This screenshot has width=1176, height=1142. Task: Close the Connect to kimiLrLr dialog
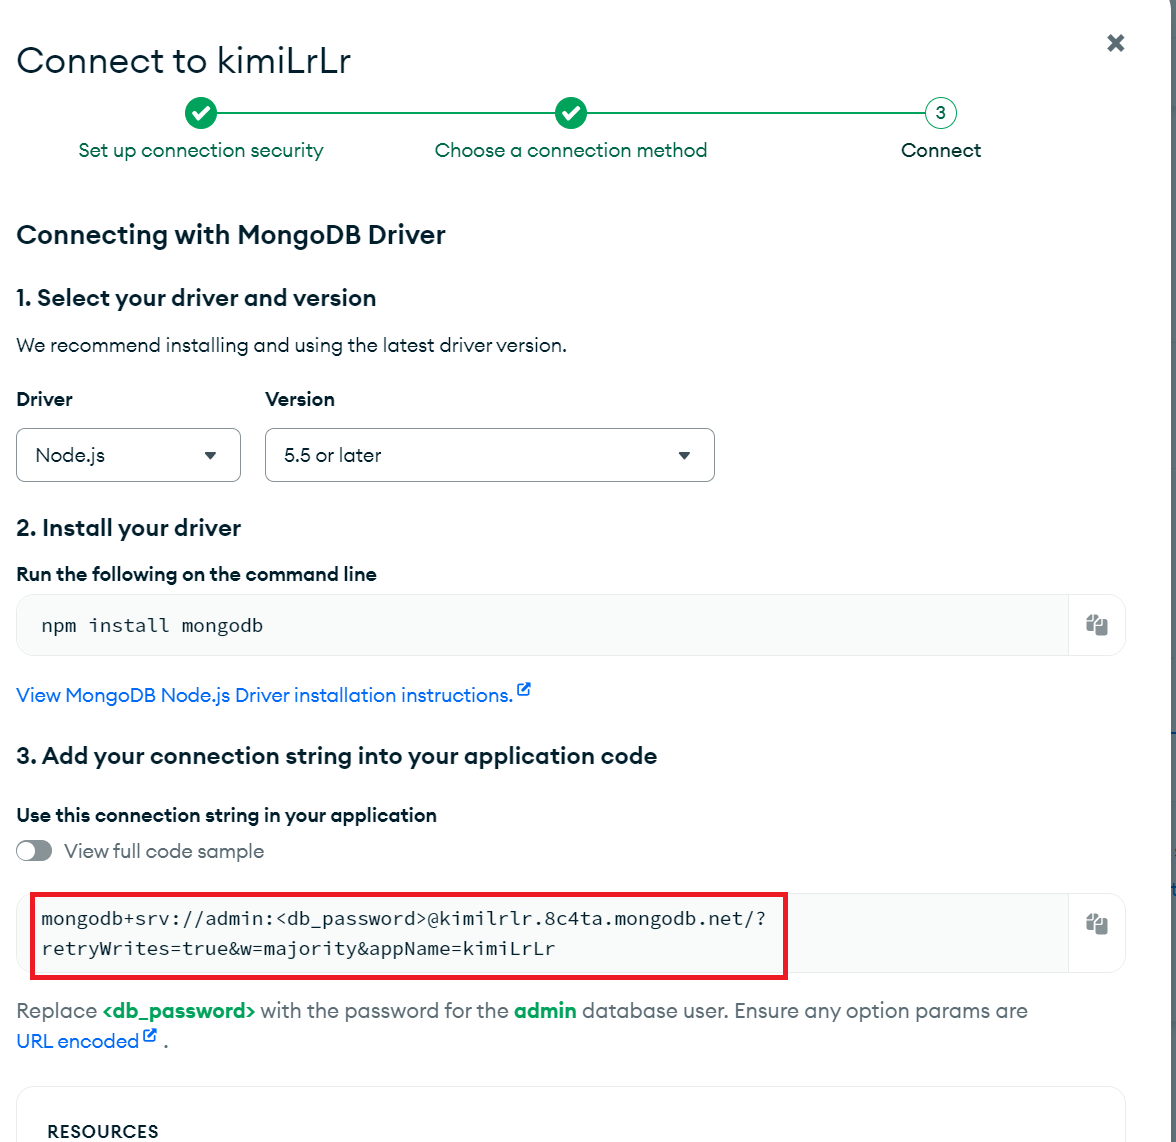click(1115, 43)
